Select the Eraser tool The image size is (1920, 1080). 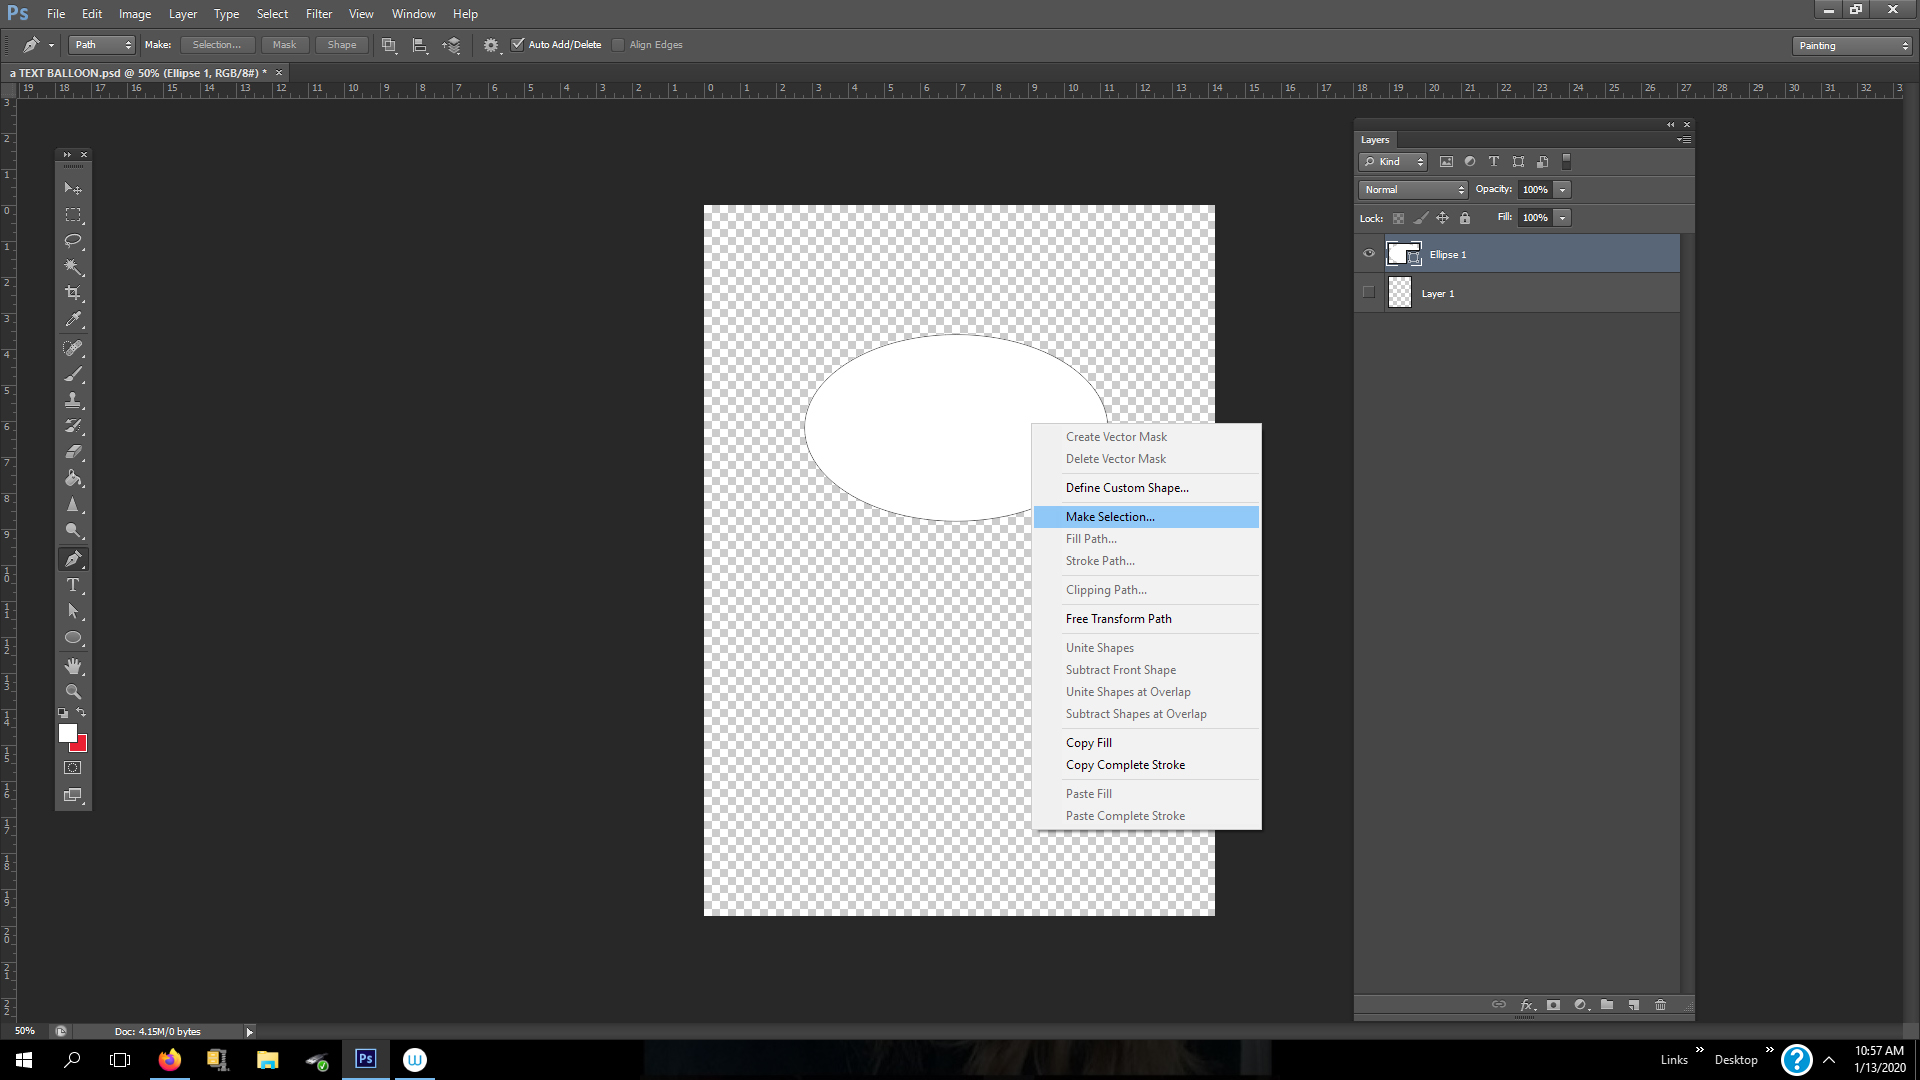[x=73, y=451]
